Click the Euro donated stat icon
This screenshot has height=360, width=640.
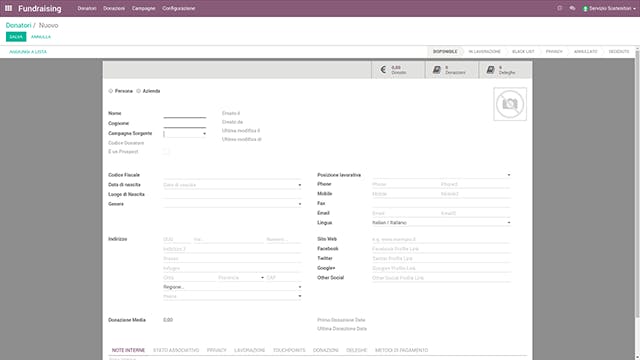point(383,70)
